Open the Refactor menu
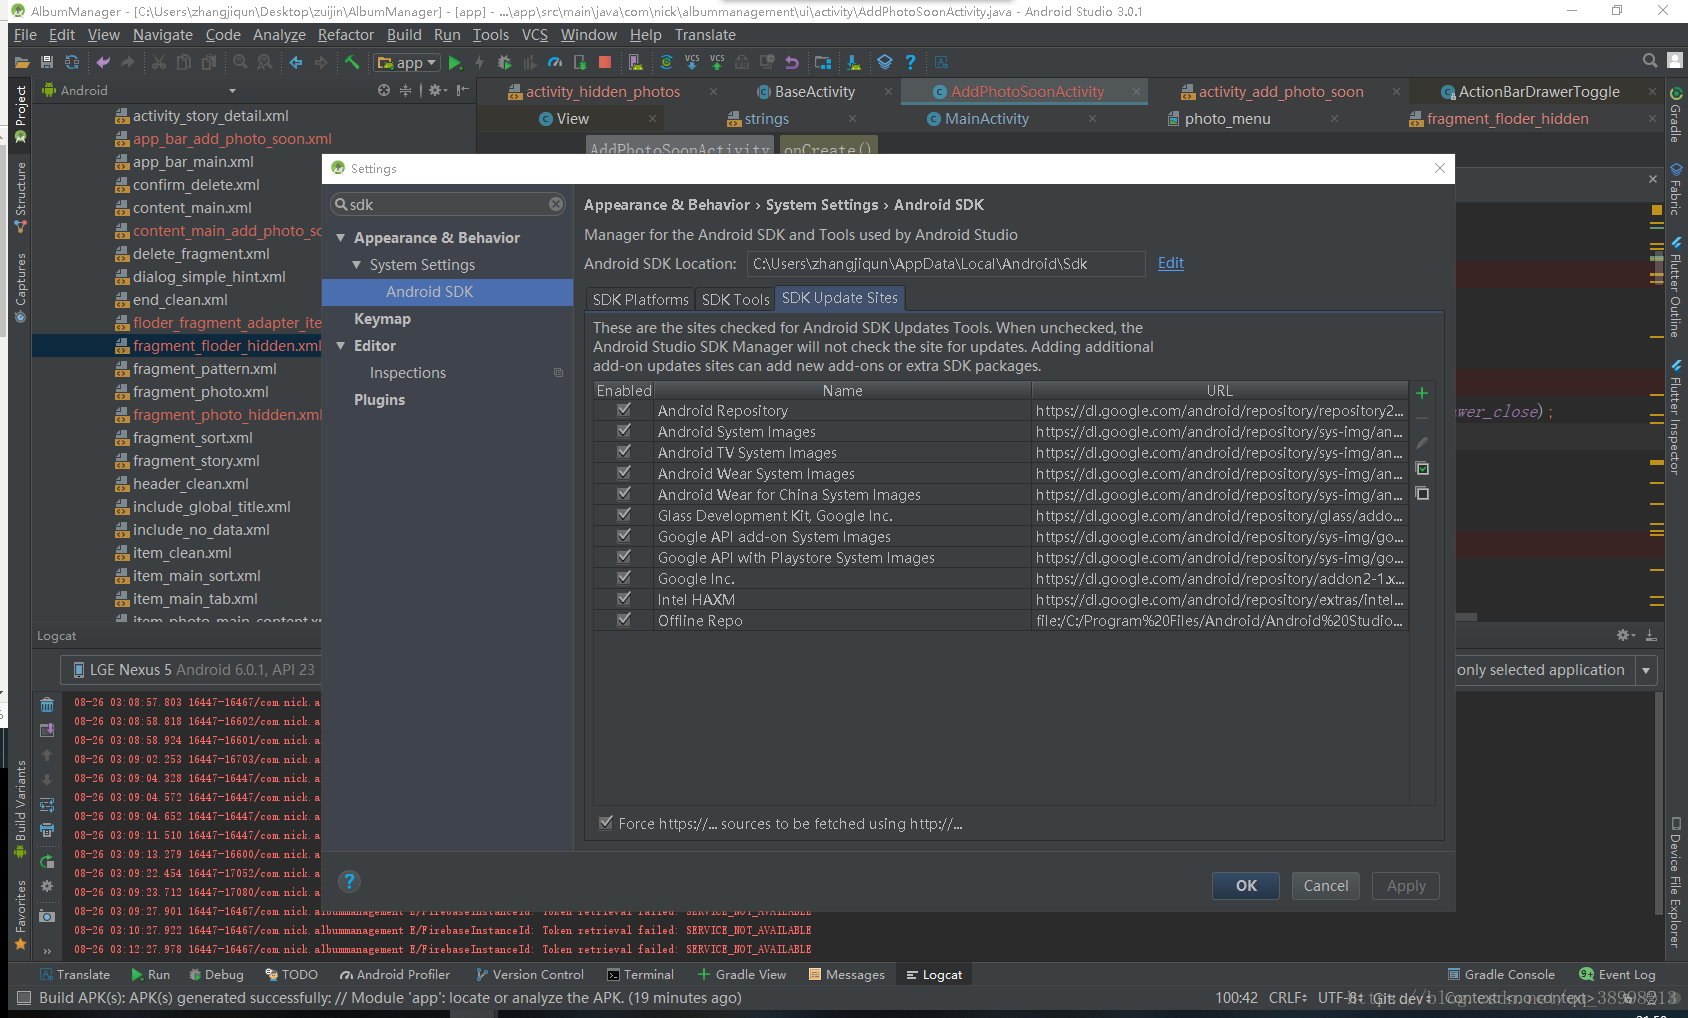This screenshot has width=1688, height=1018. [346, 34]
